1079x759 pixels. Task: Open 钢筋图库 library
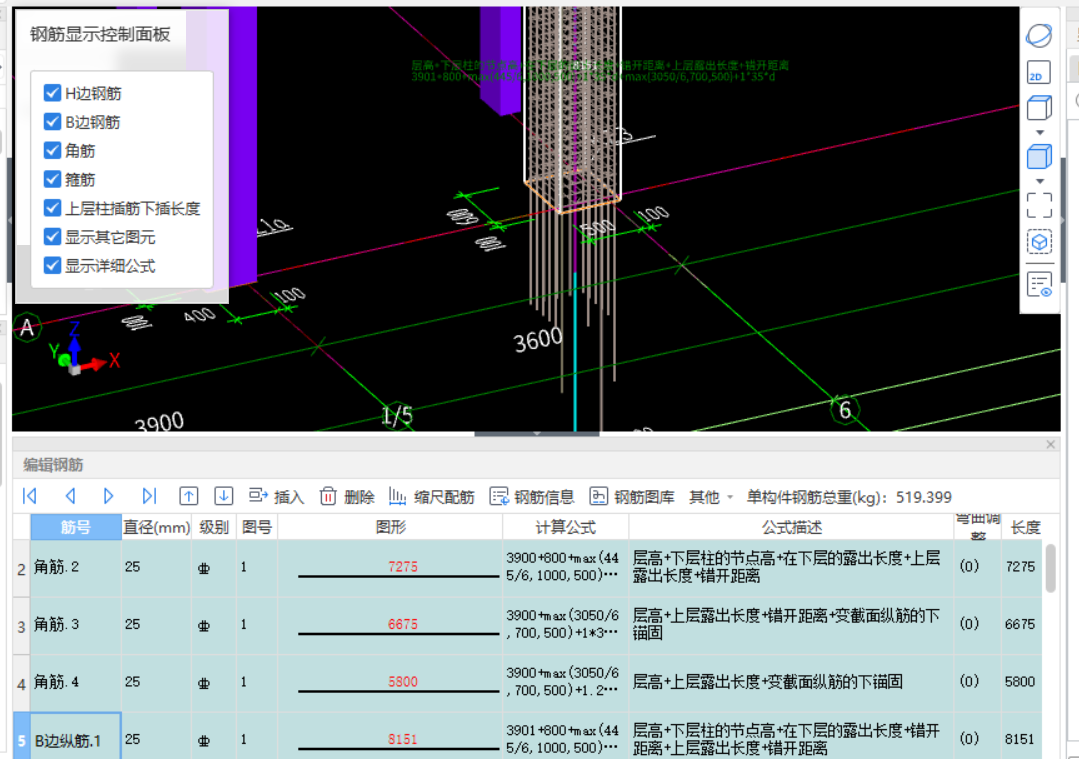(632, 497)
